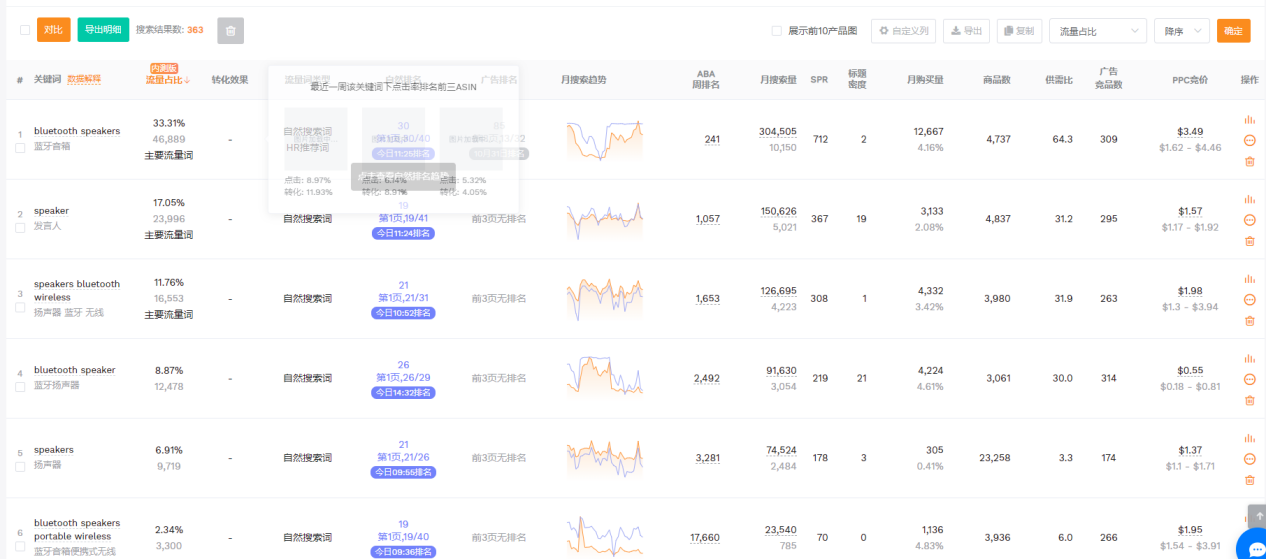The image size is (1266, 559).
Task: Click the 月搜索量 column header
Action: [x=778, y=80]
